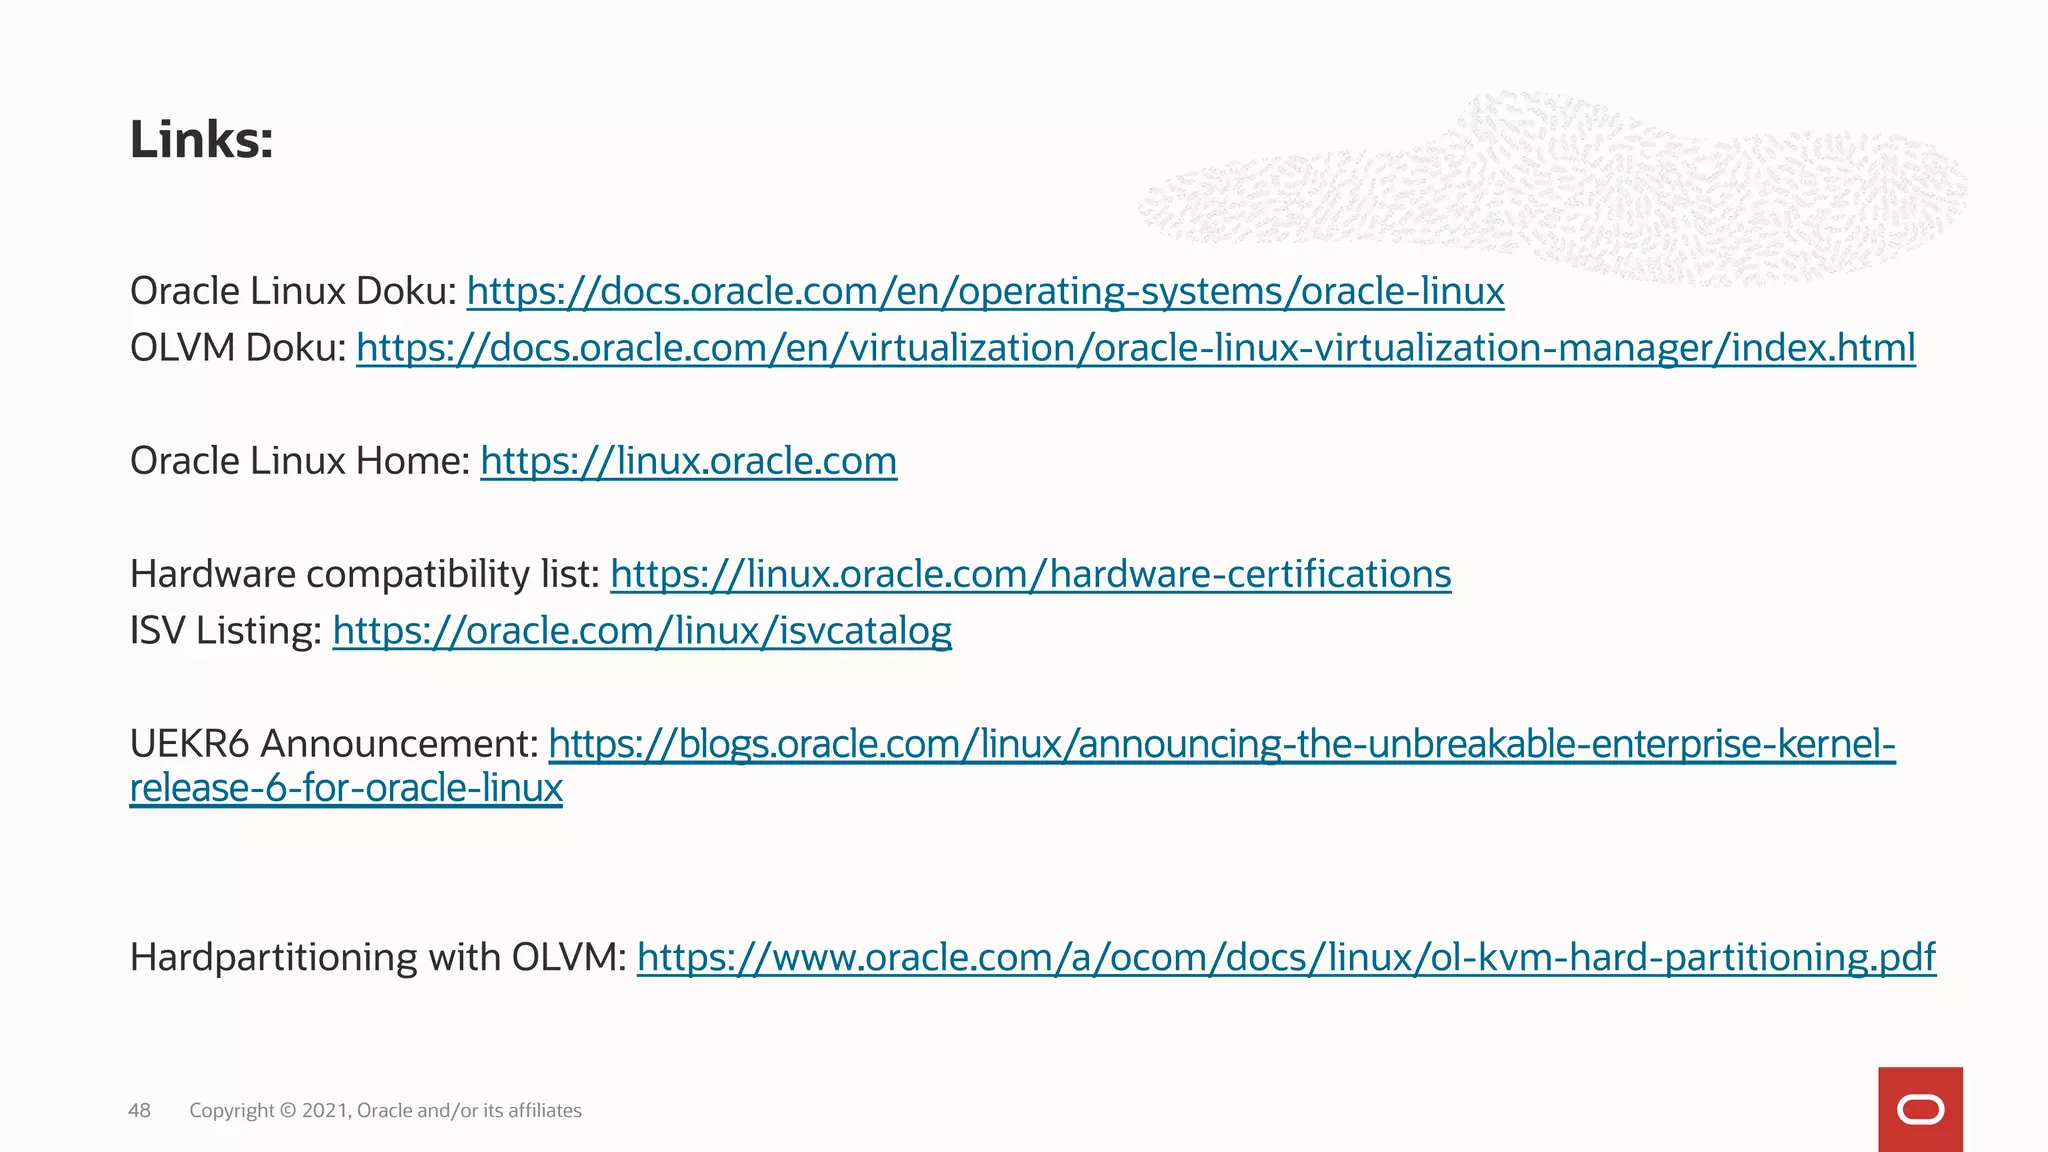Click the 'UEKR6 Announcement:' label
Viewport: 2048px width, 1152px height.
tap(334, 744)
